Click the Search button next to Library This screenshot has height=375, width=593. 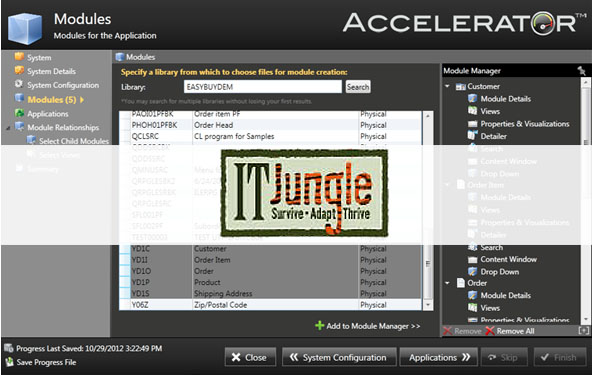tap(358, 87)
